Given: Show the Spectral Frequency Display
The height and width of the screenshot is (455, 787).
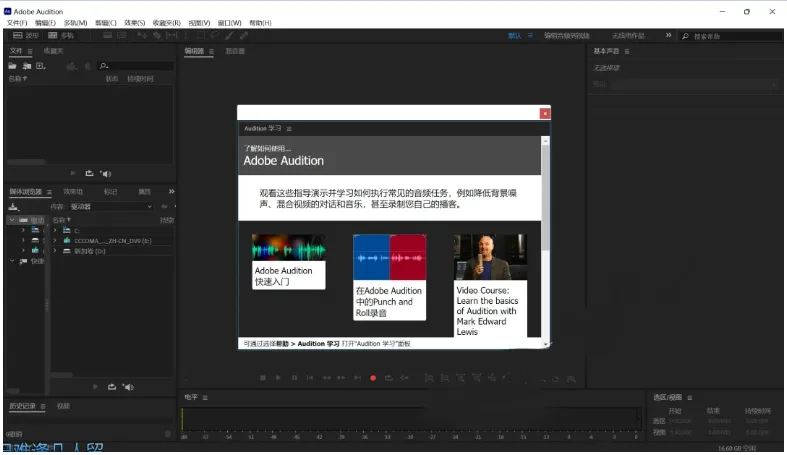Looking at the screenshot, I should (x=107, y=36).
